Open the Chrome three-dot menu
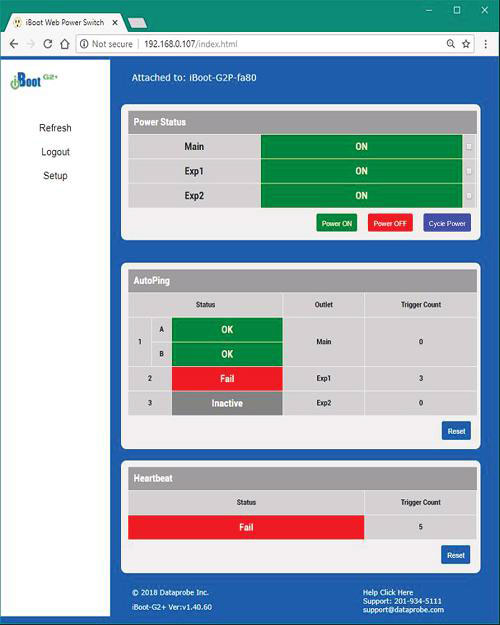The image size is (500, 625). click(485, 44)
